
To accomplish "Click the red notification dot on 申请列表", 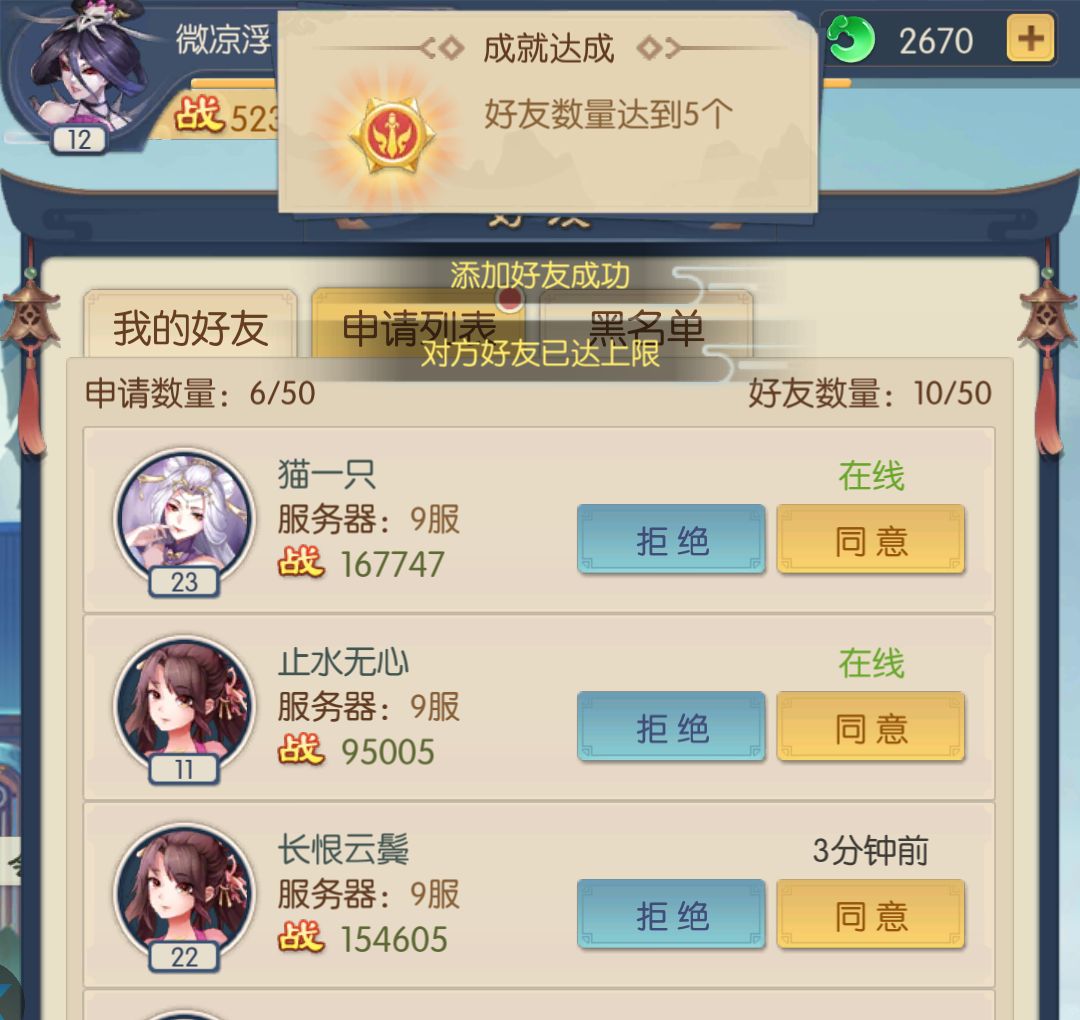I will [x=510, y=298].
